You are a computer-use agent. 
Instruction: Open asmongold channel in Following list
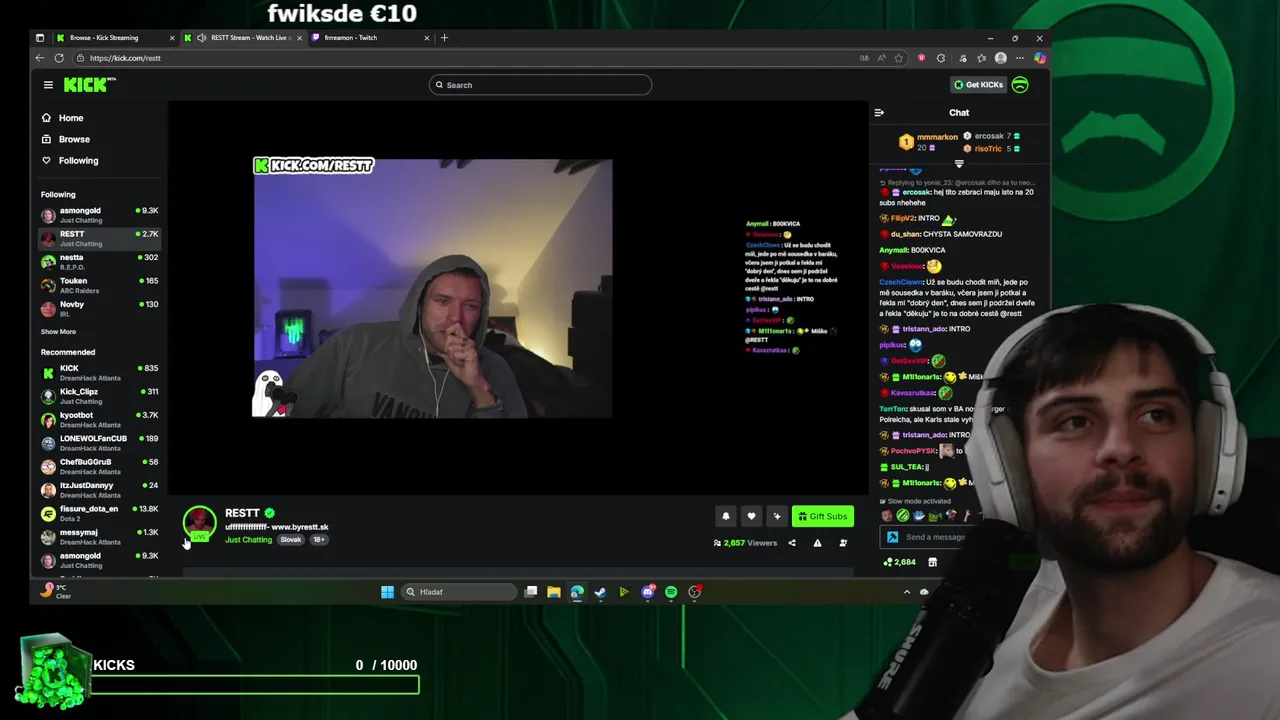click(x=99, y=215)
